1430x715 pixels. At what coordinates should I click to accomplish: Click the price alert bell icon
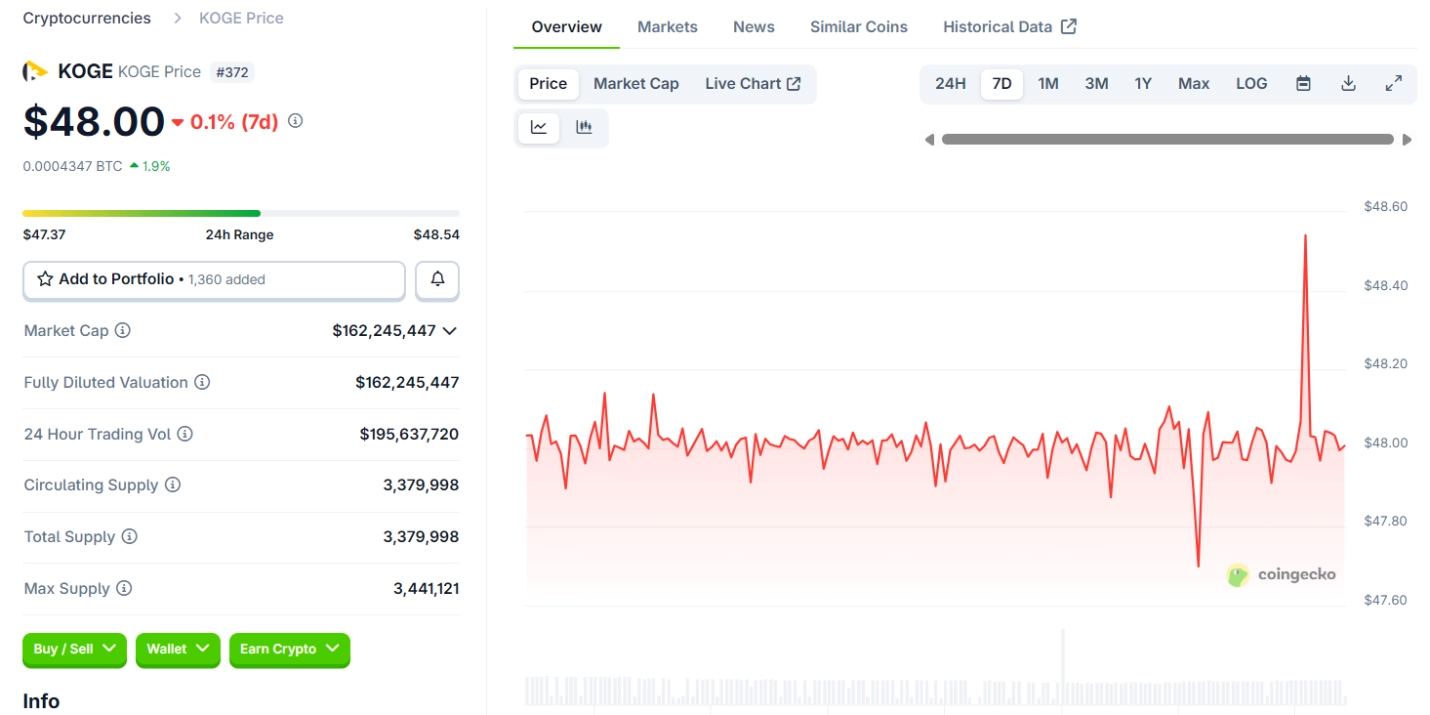[437, 280]
